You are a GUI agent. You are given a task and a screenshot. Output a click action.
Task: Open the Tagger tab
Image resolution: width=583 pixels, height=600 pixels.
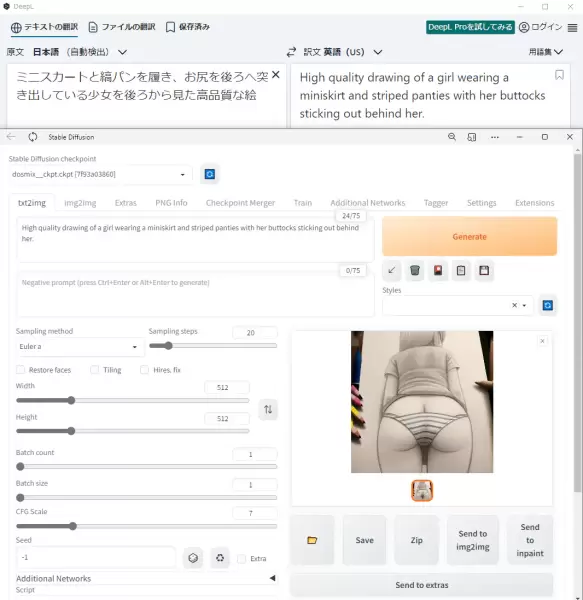coord(436,203)
